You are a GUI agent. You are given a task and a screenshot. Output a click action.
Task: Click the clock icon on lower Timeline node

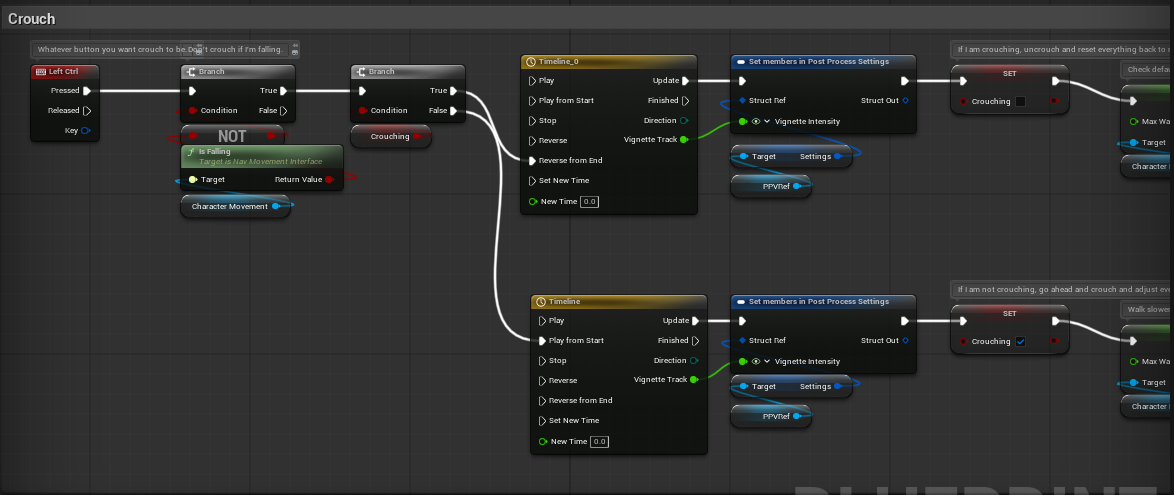click(x=542, y=302)
